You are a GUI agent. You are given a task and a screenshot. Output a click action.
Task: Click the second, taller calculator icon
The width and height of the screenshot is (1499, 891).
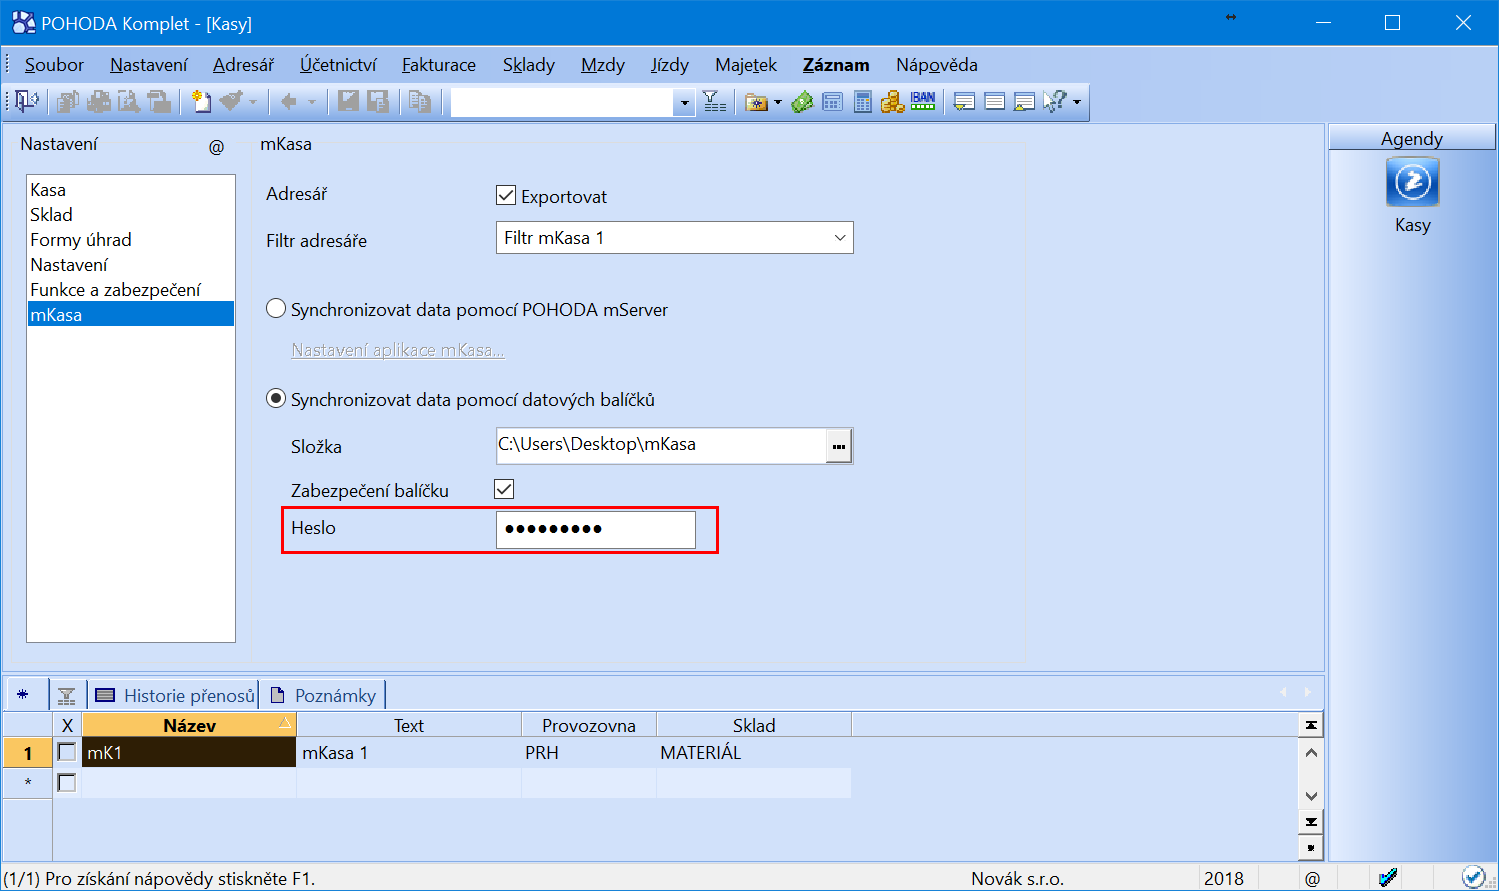[863, 101]
